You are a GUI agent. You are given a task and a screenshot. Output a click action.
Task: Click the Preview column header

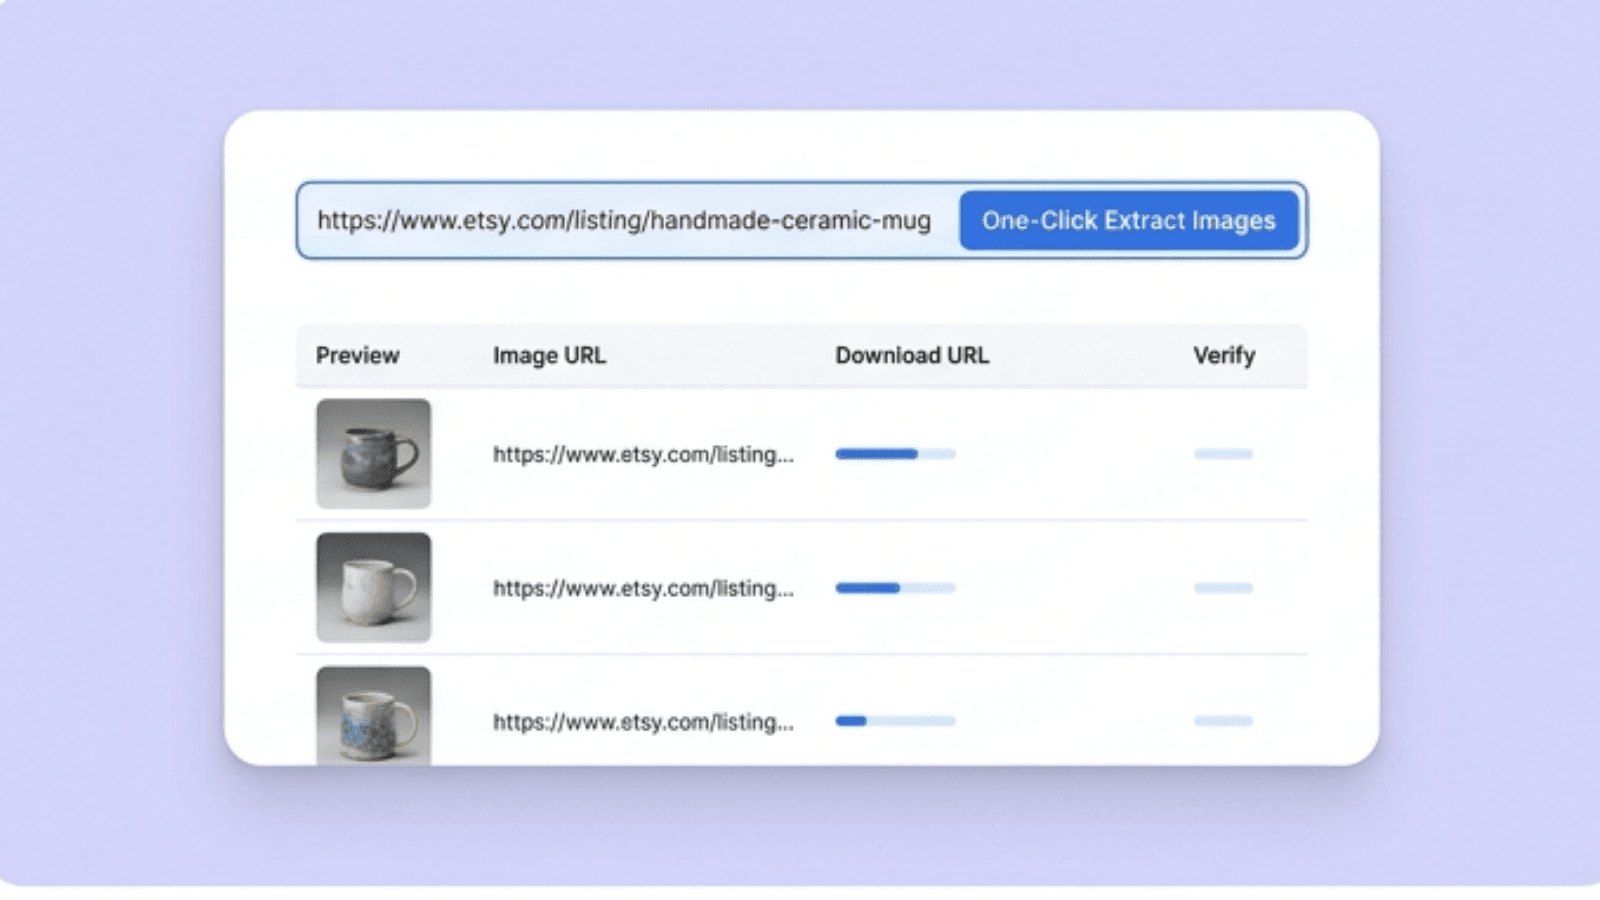coord(357,356)
